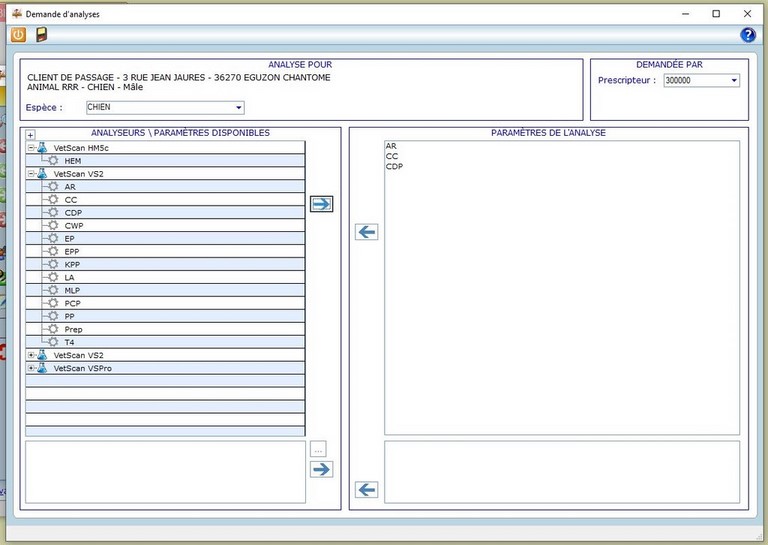Click the plus box above the analyzer tree
Viewport: 768px width, 545px height.
tap(30, 135)
